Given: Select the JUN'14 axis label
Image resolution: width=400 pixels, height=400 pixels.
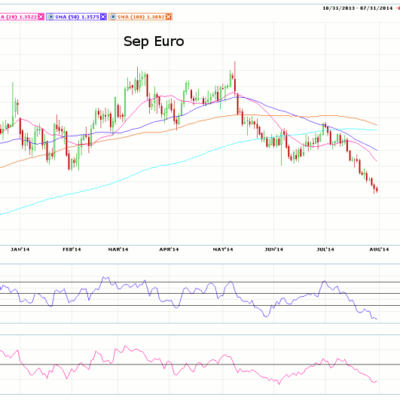Looking at the screenshot, I should pos(274,249).
